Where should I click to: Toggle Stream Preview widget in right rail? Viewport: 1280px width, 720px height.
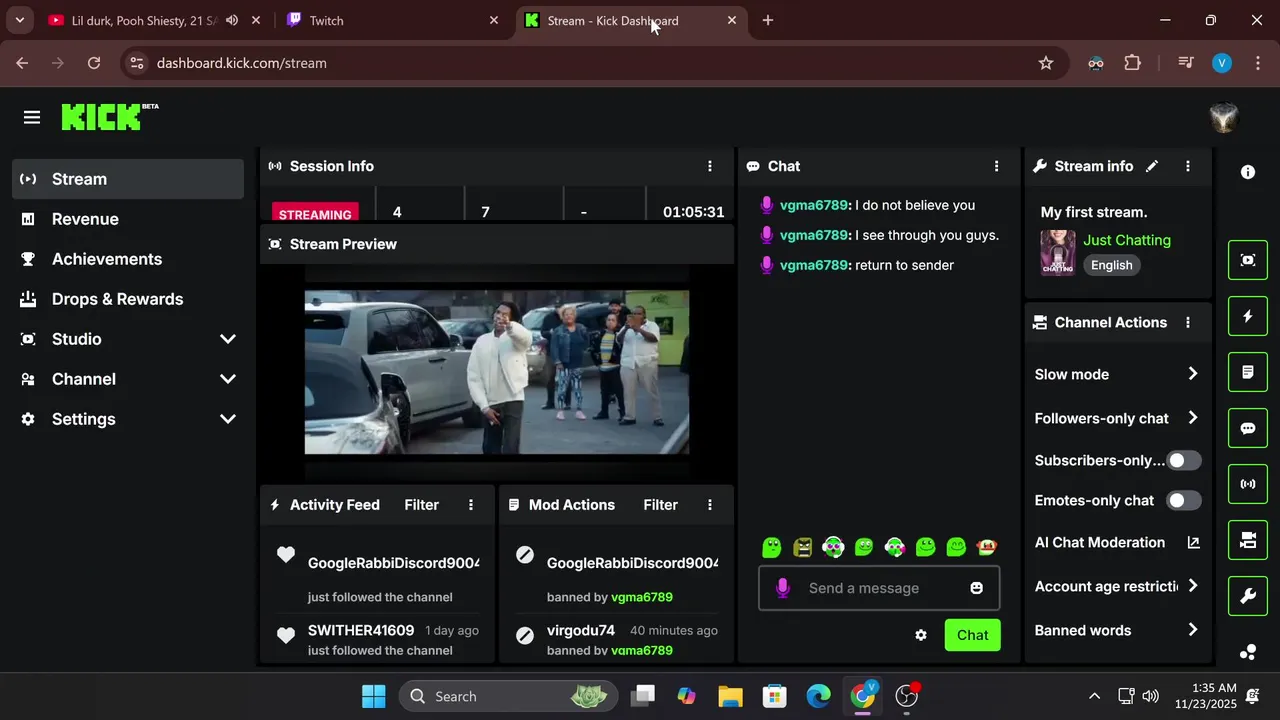1248,260
